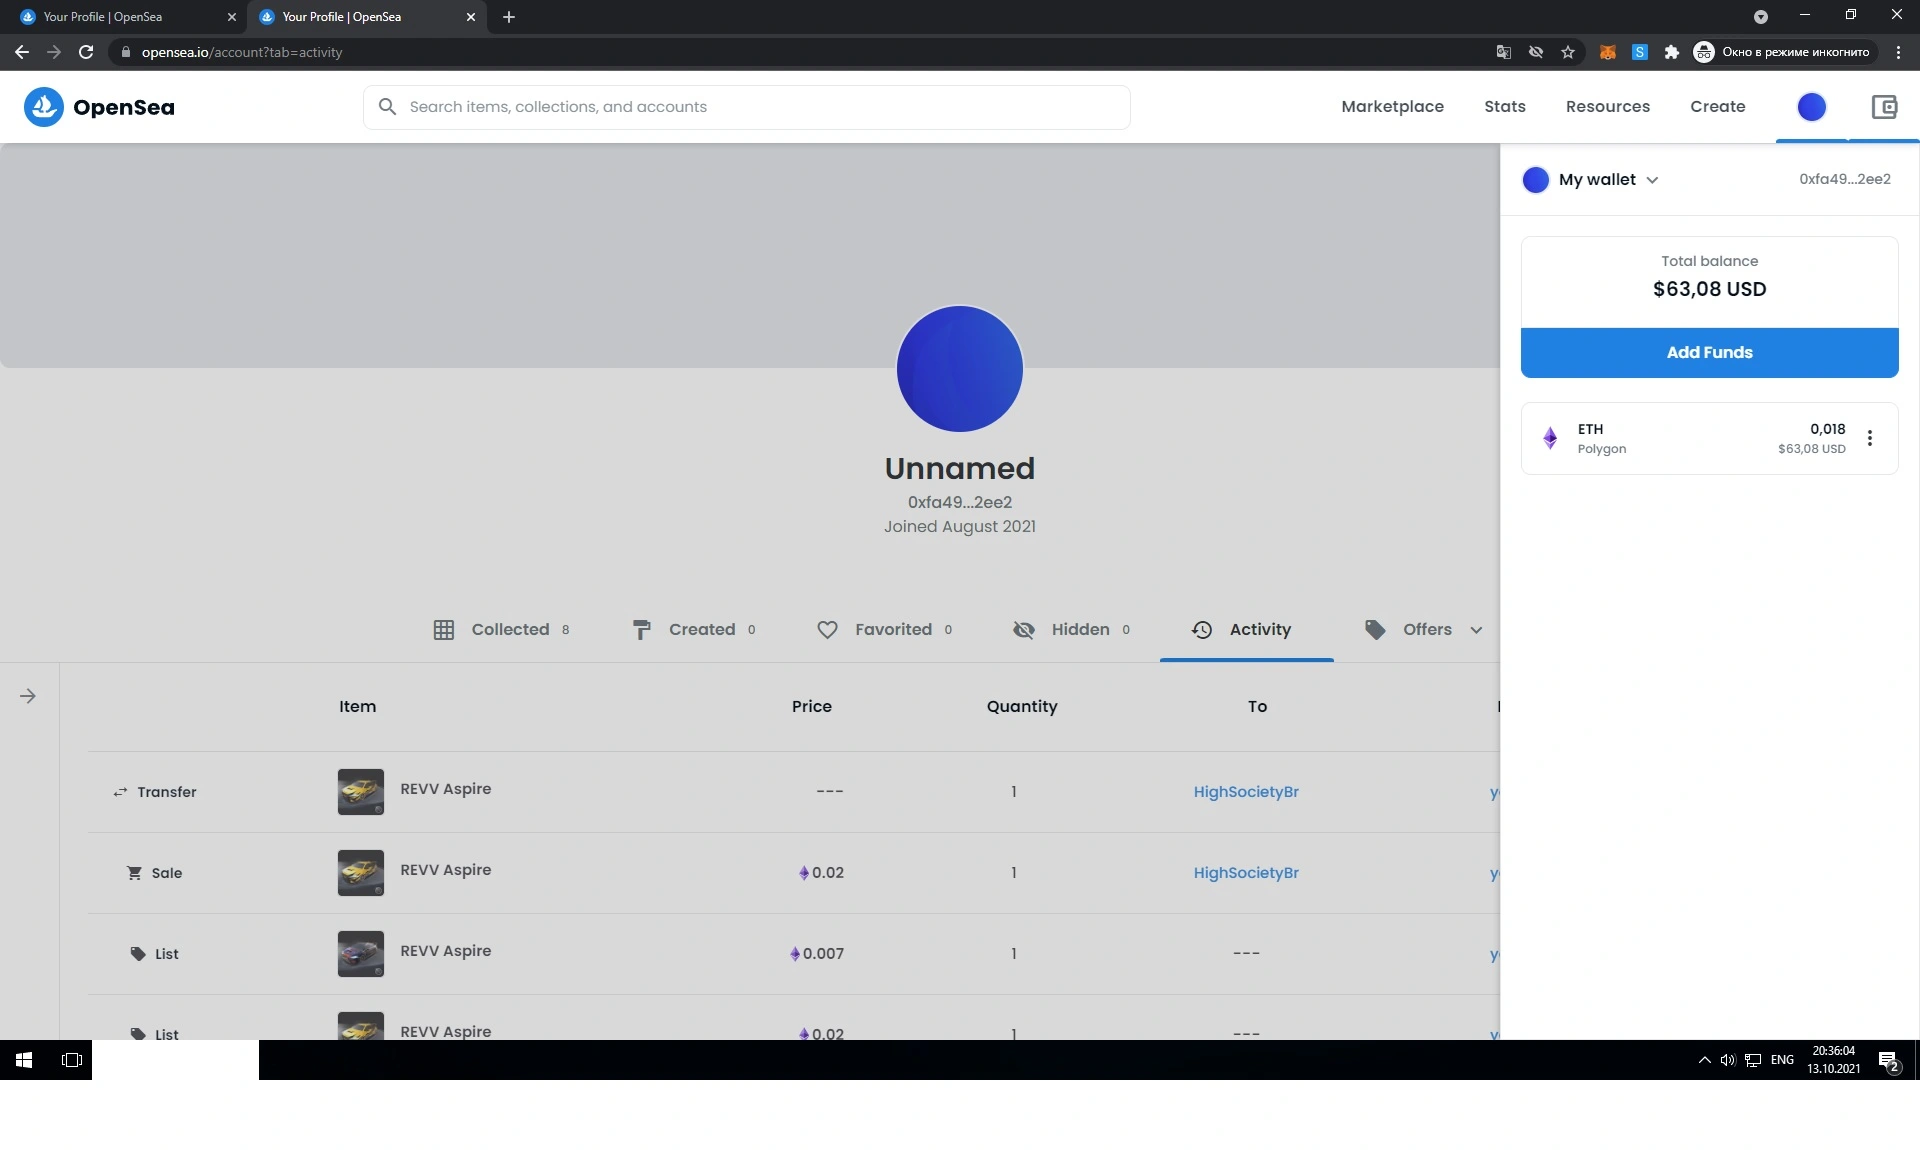Close the active Your Profile browser tab

pyautogui.click(x=470, y=17)
